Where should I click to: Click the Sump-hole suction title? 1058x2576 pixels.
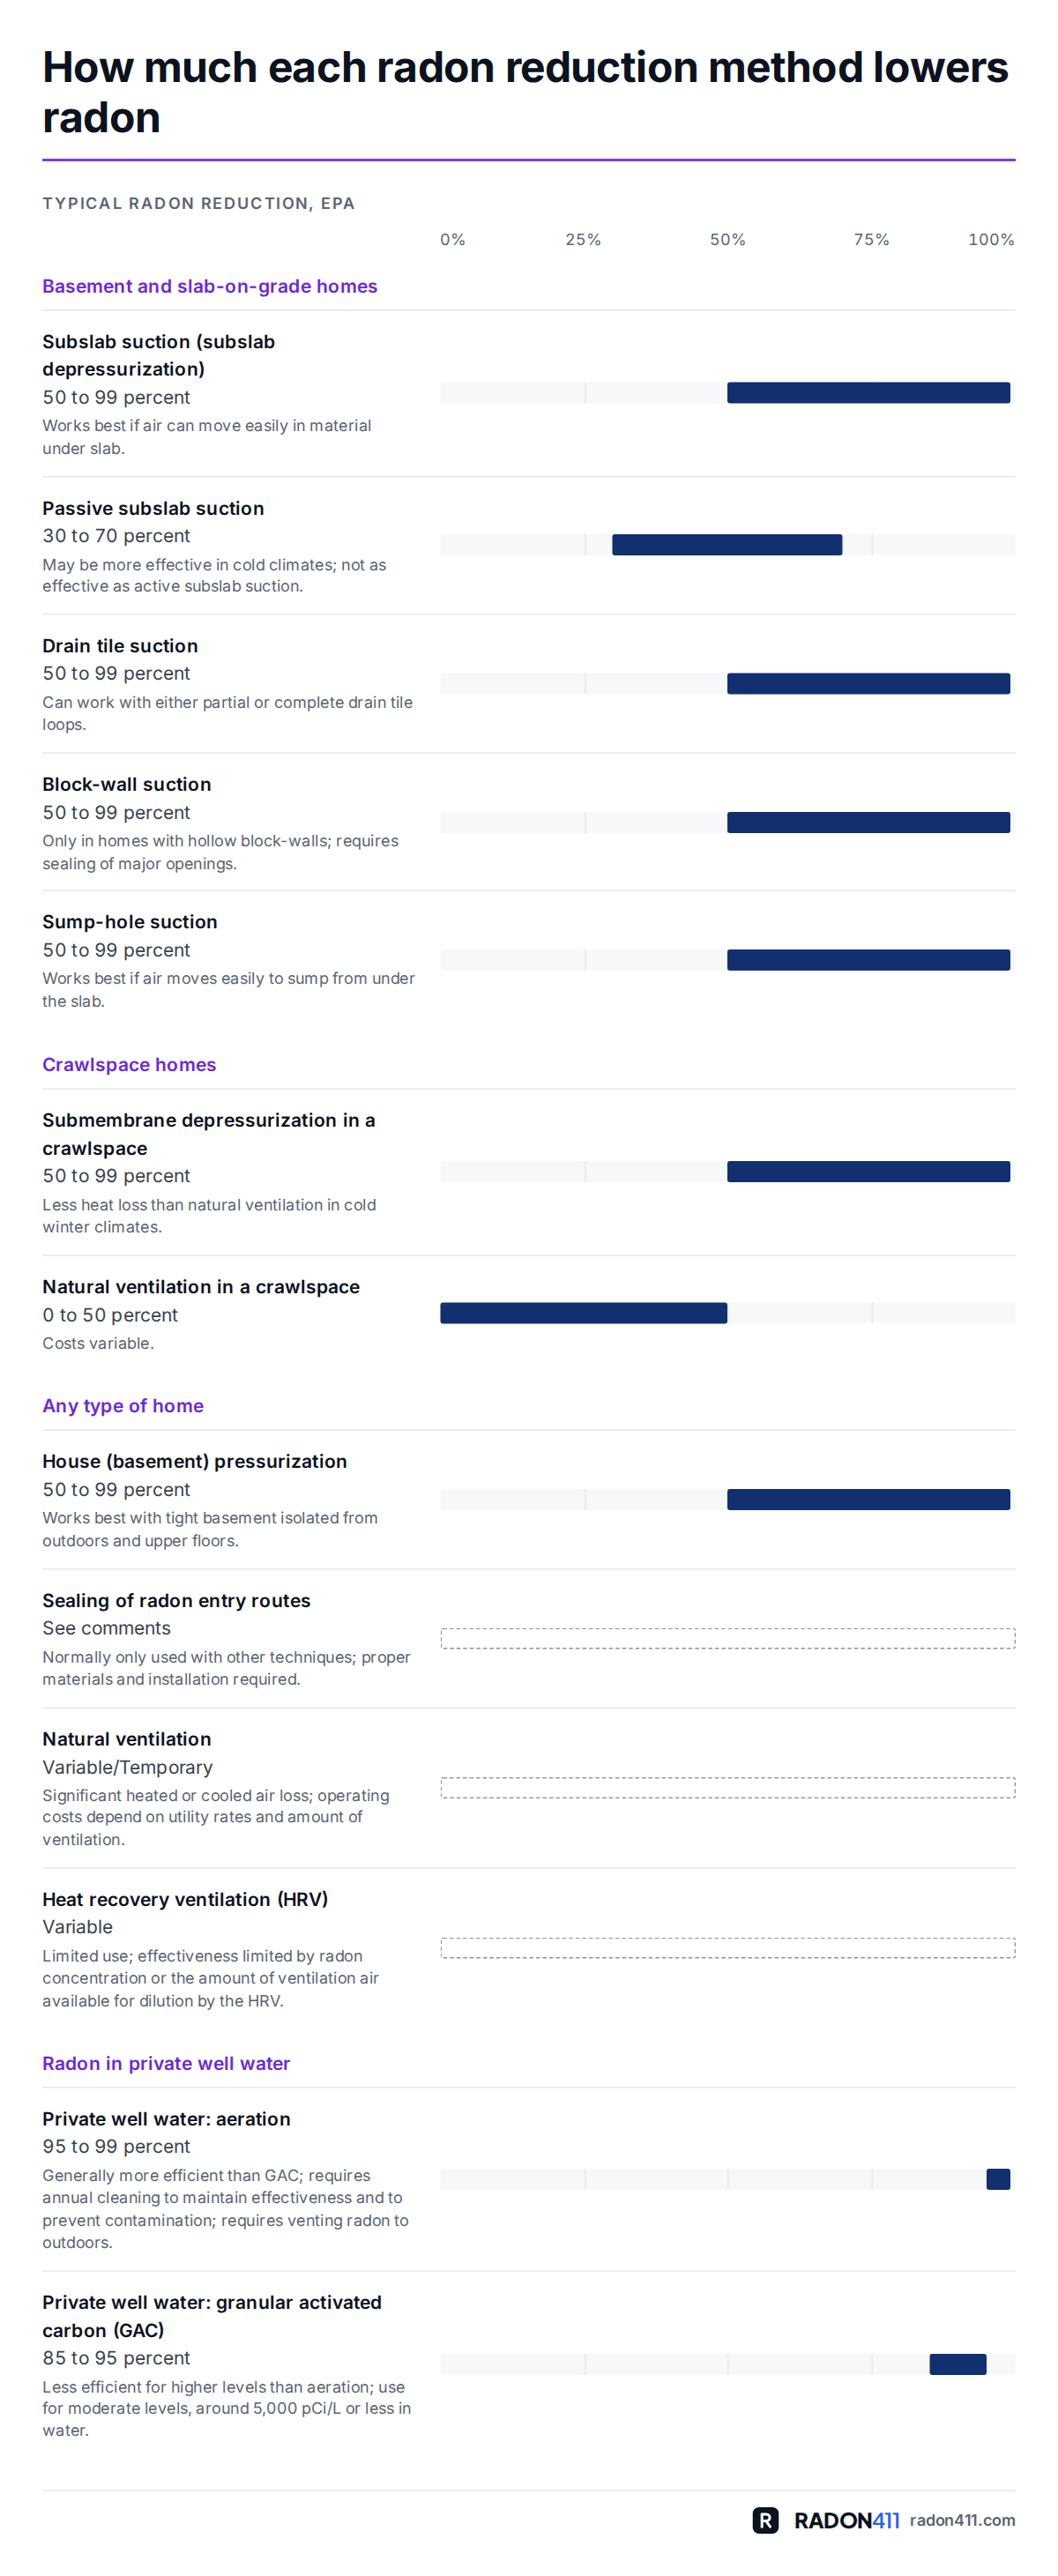point(130,922)
